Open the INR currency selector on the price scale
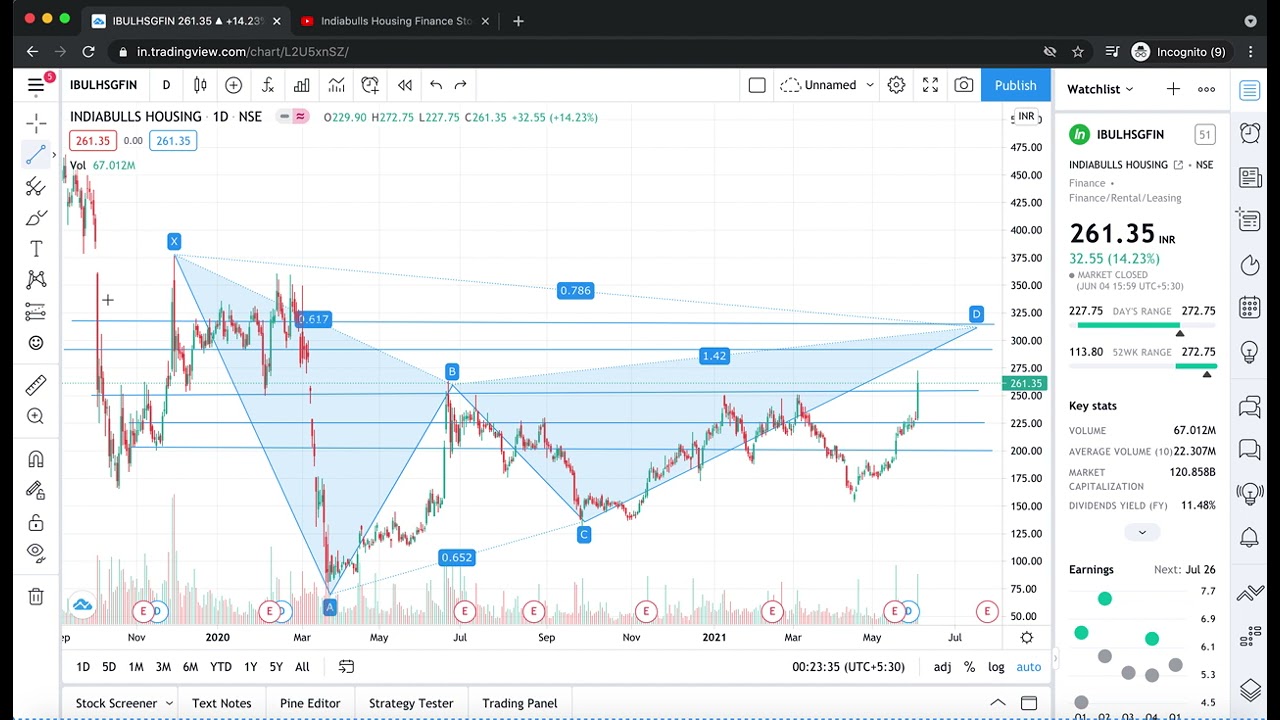Image resolution: width=1280 pixels, height=720 pixels. click(1026, 117)
